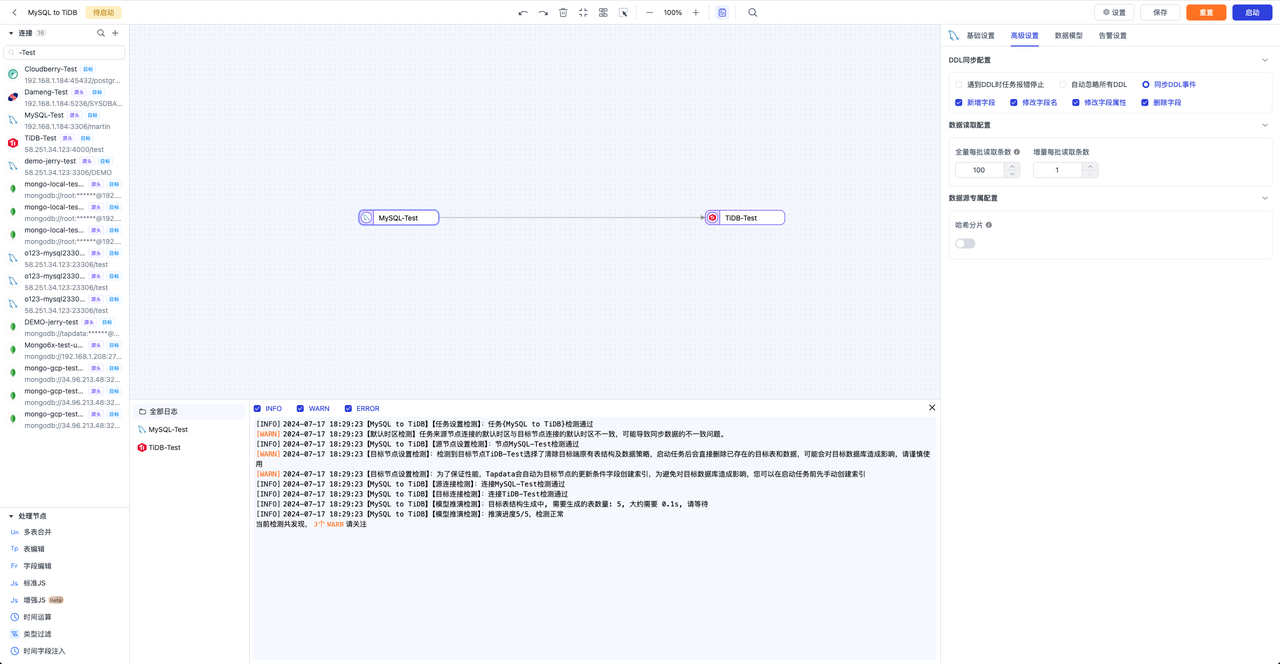Enable the 哈希分片 switch

963,243
